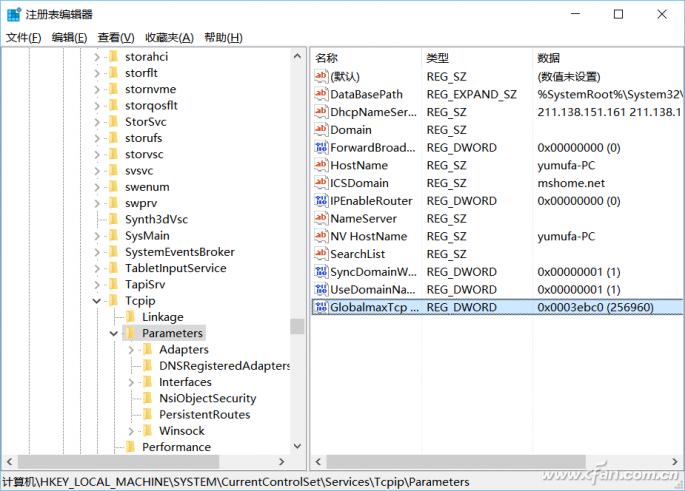
Task: Open the 编辑(E) menu
Action: point(69,38)
